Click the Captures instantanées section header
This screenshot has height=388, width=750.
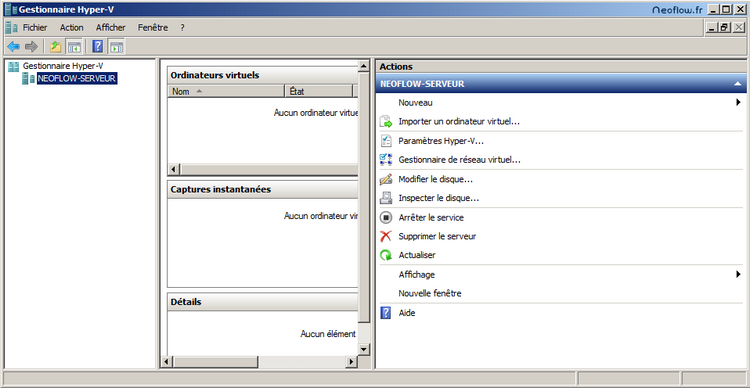click(x=263, y=189)
